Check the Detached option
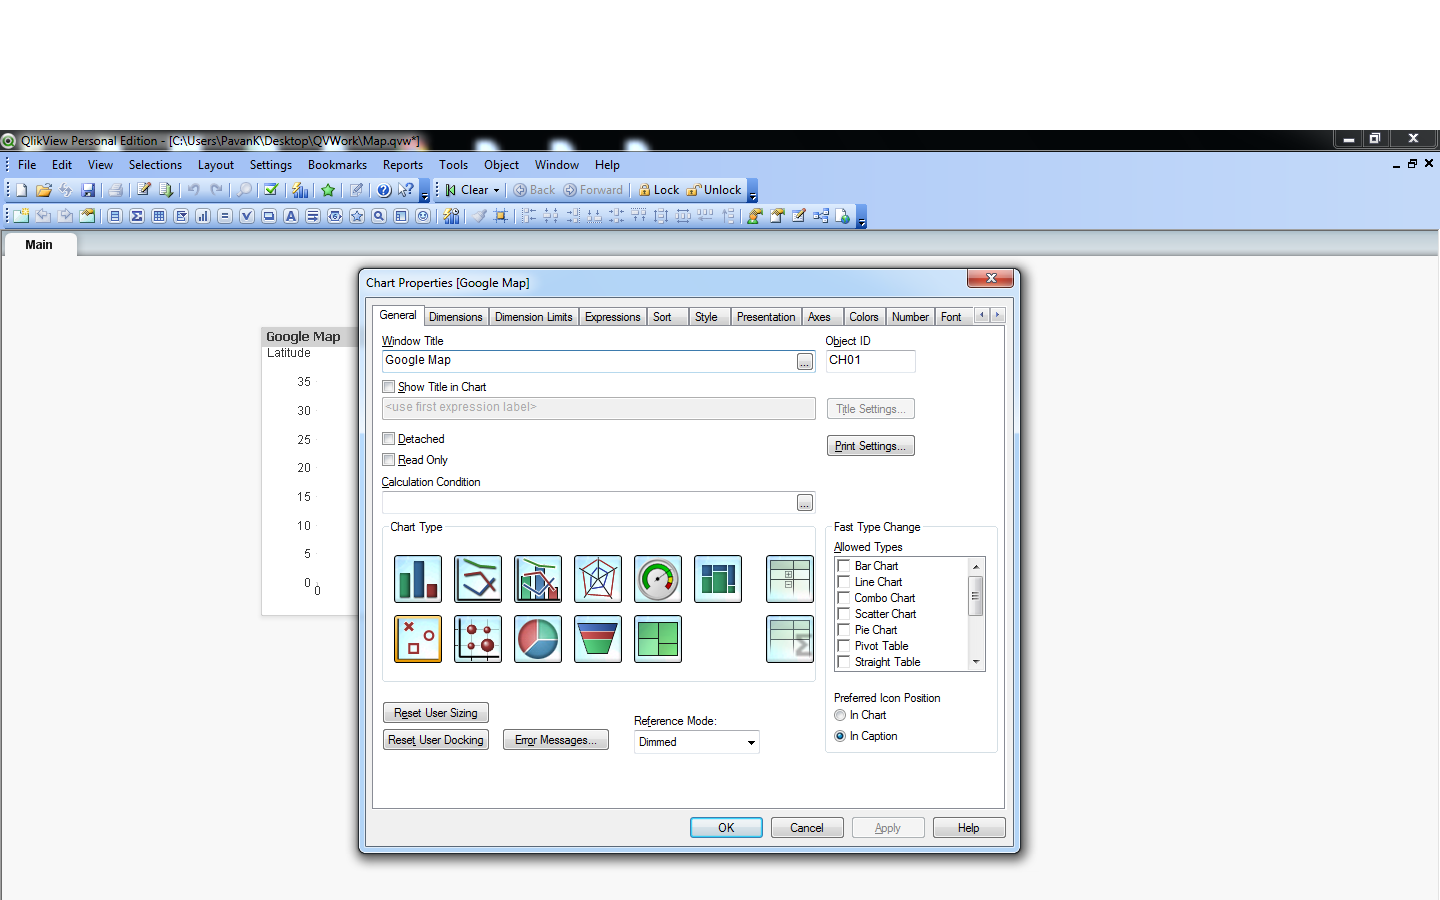 pos(389,439)
